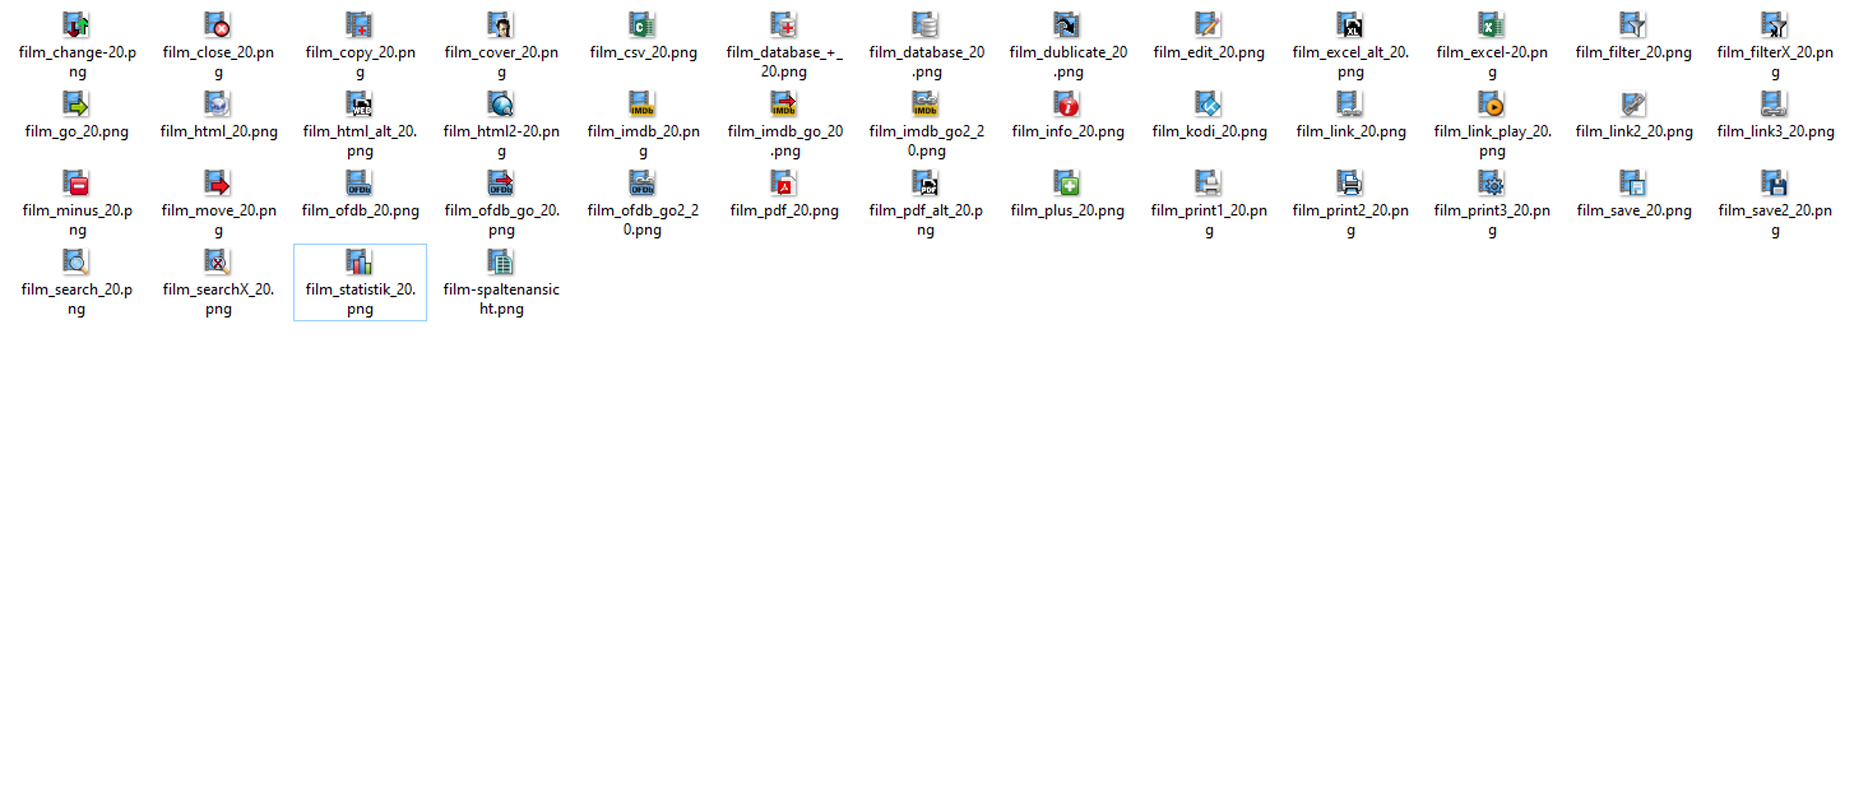Click the film_excel_alt_20.png icon
This screenshot has width=1849, height=800.
point(1350,24)
